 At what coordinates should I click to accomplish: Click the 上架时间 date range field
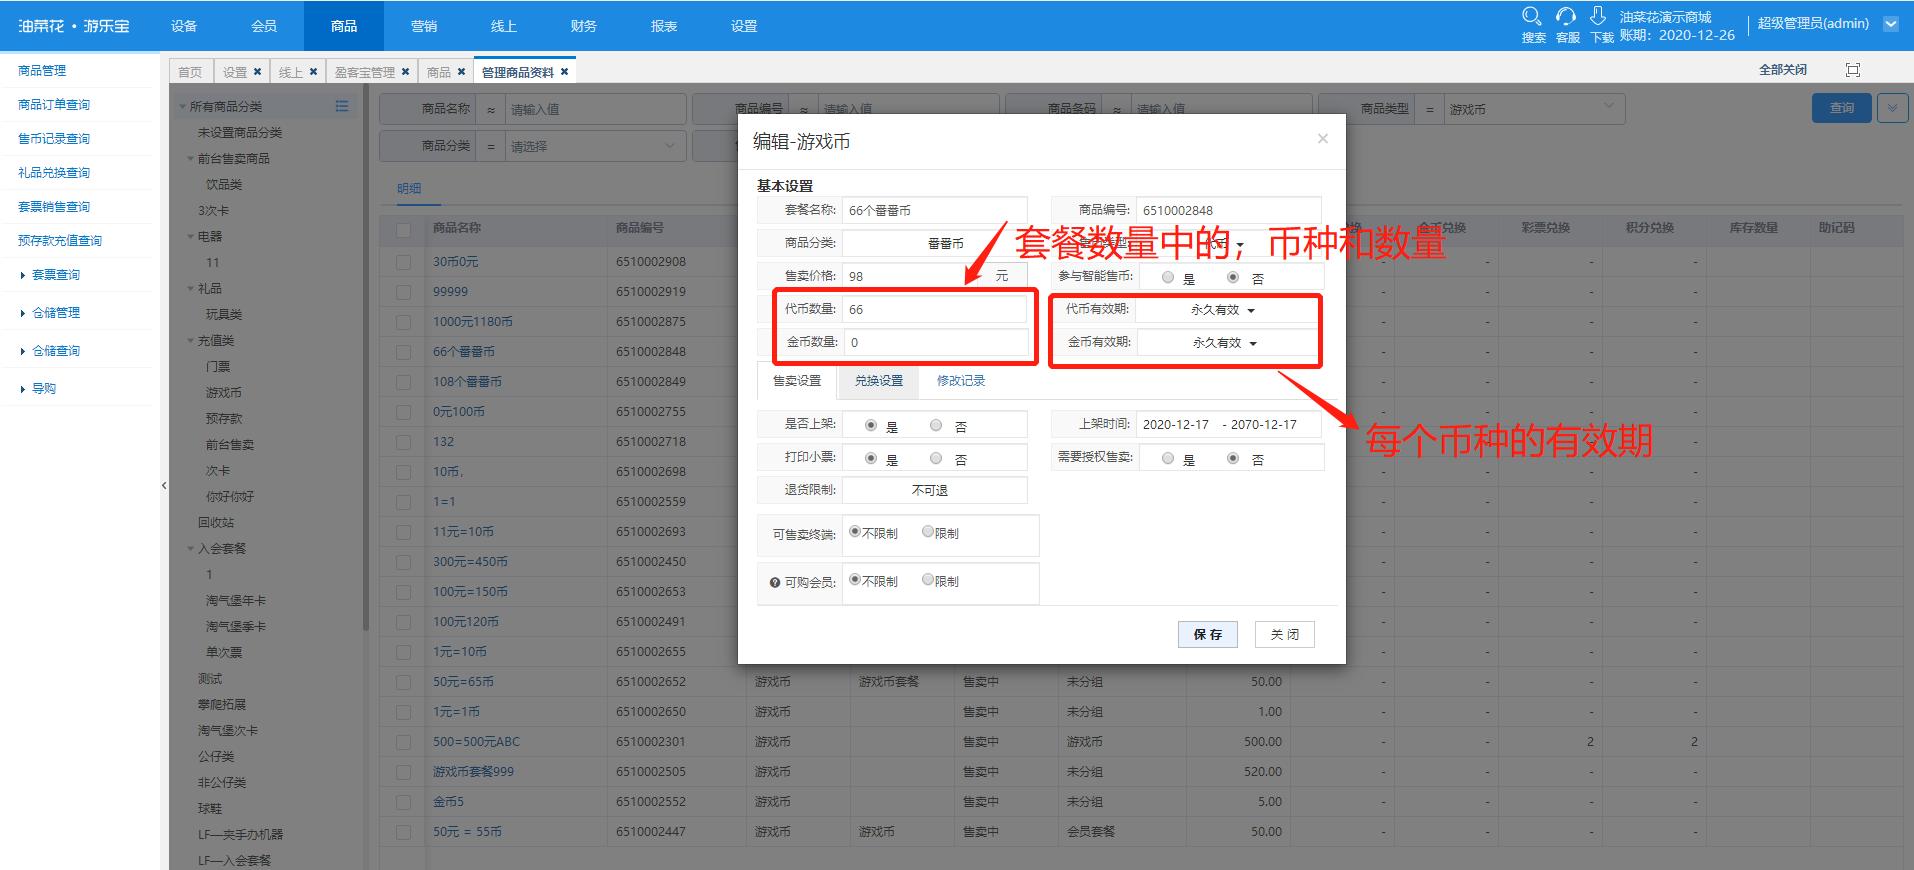pyautogui.click(x=1228, y=425)
